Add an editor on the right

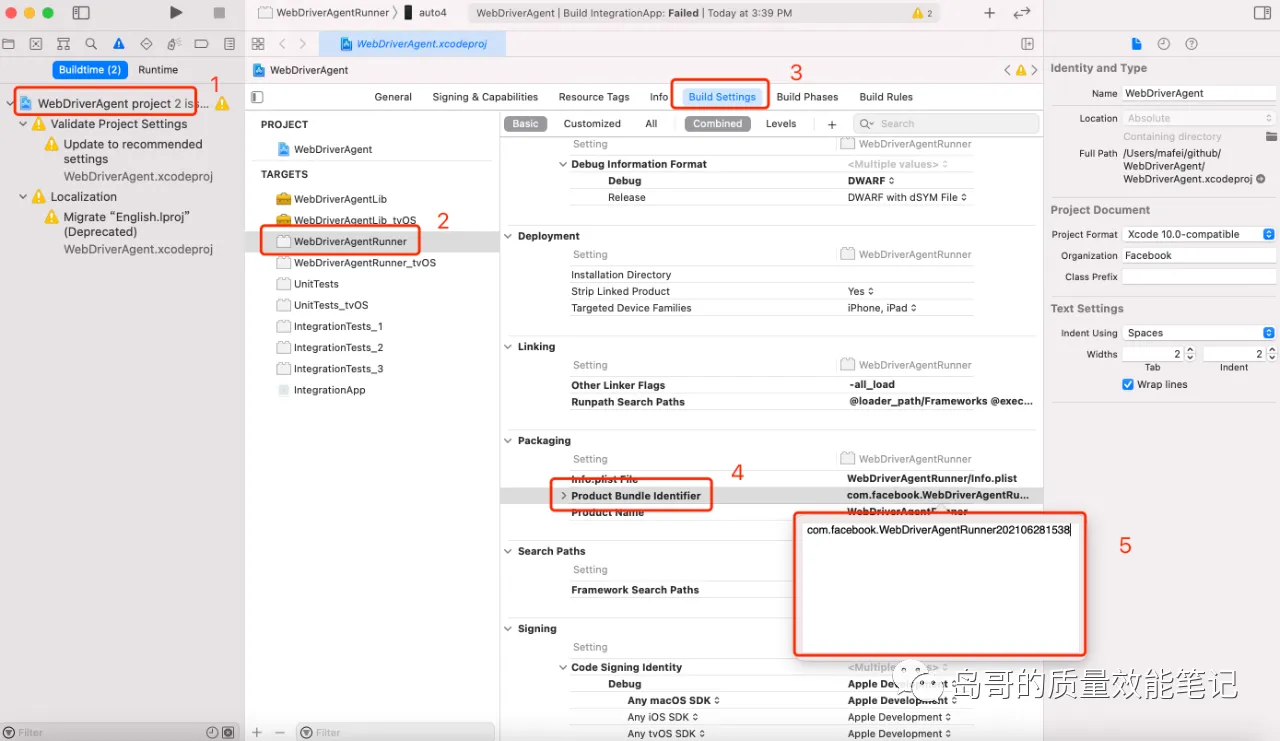pos(1027,44)
